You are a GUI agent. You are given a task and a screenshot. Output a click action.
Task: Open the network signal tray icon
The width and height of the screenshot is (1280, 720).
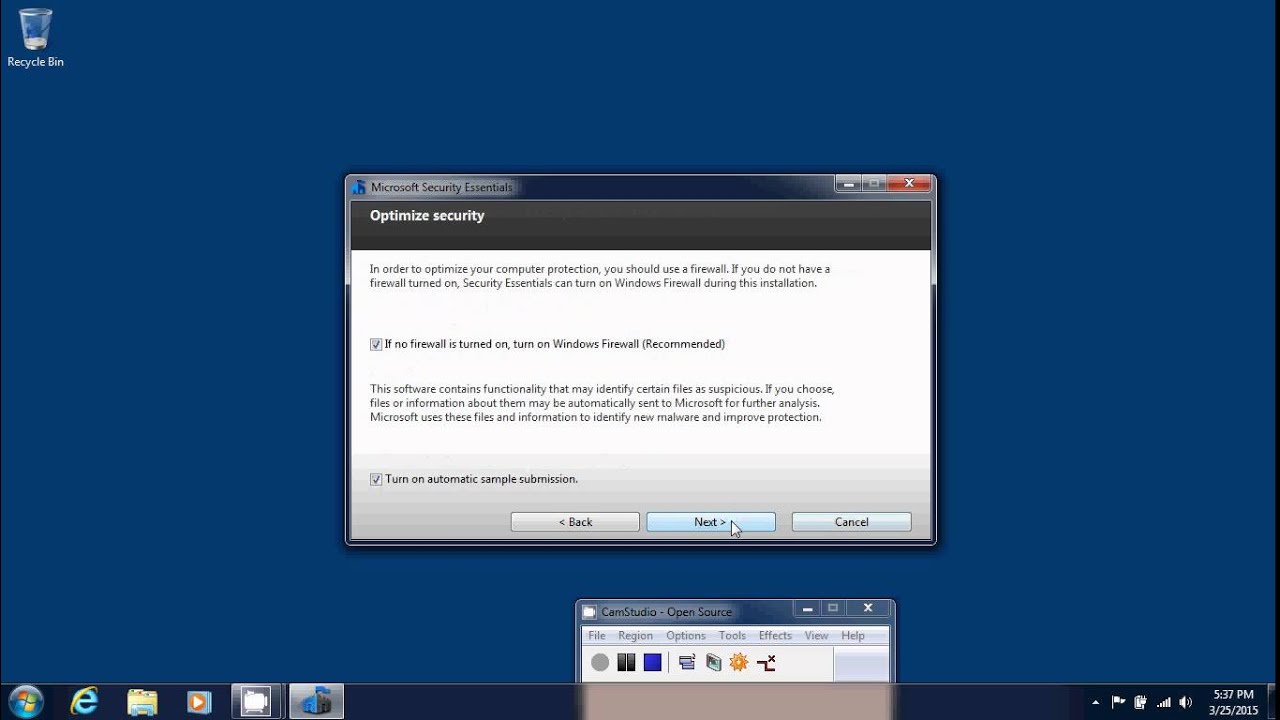click(1163, 702)
